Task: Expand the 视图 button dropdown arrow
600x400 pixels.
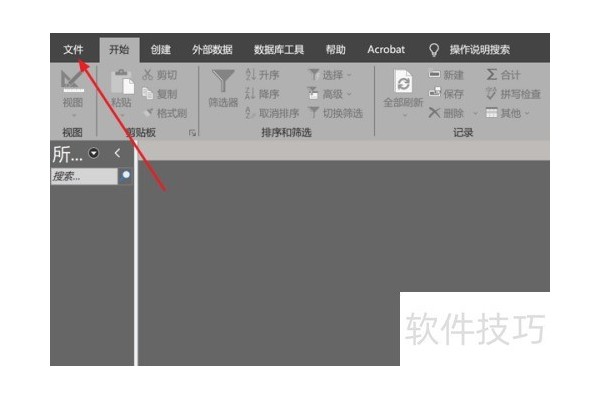Action: click(x=74, y=115)
